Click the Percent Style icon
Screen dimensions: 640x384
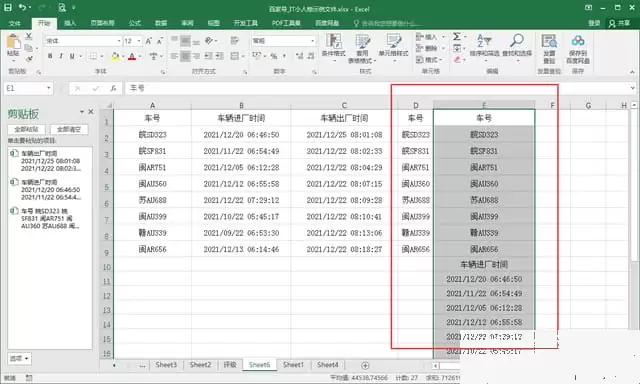(274, 56)
